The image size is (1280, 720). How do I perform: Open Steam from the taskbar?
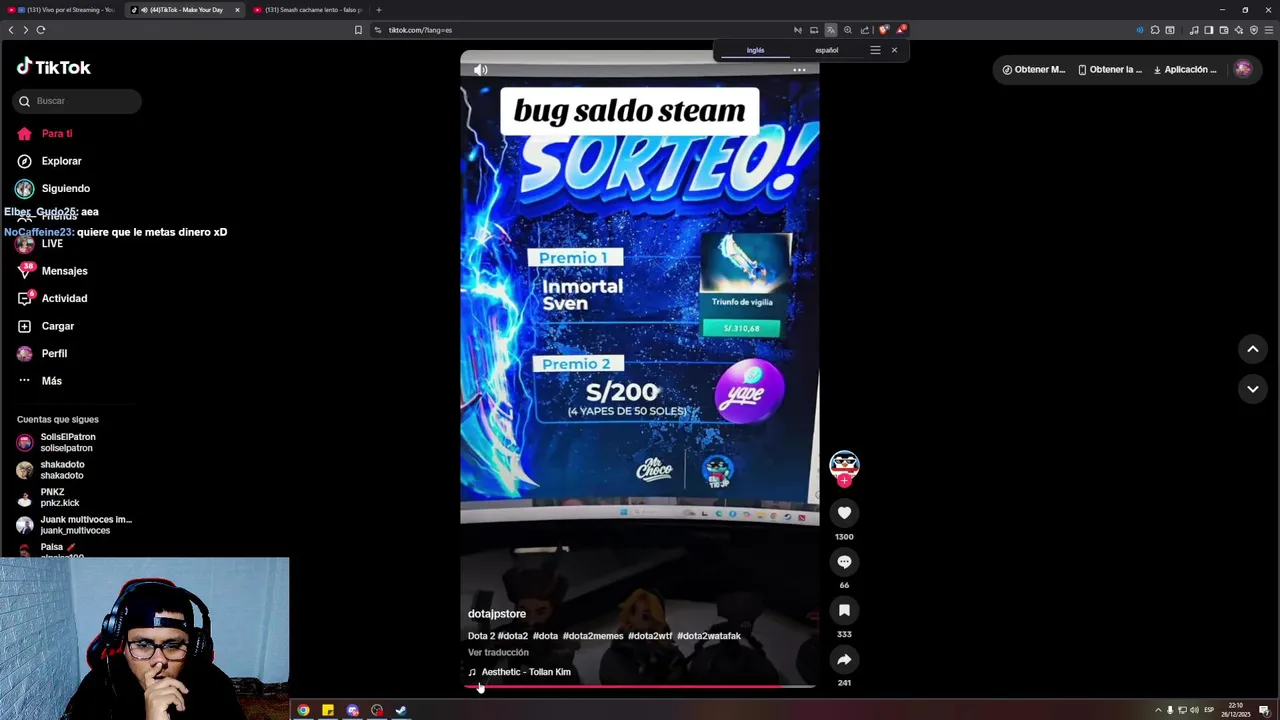click(401, 711)
